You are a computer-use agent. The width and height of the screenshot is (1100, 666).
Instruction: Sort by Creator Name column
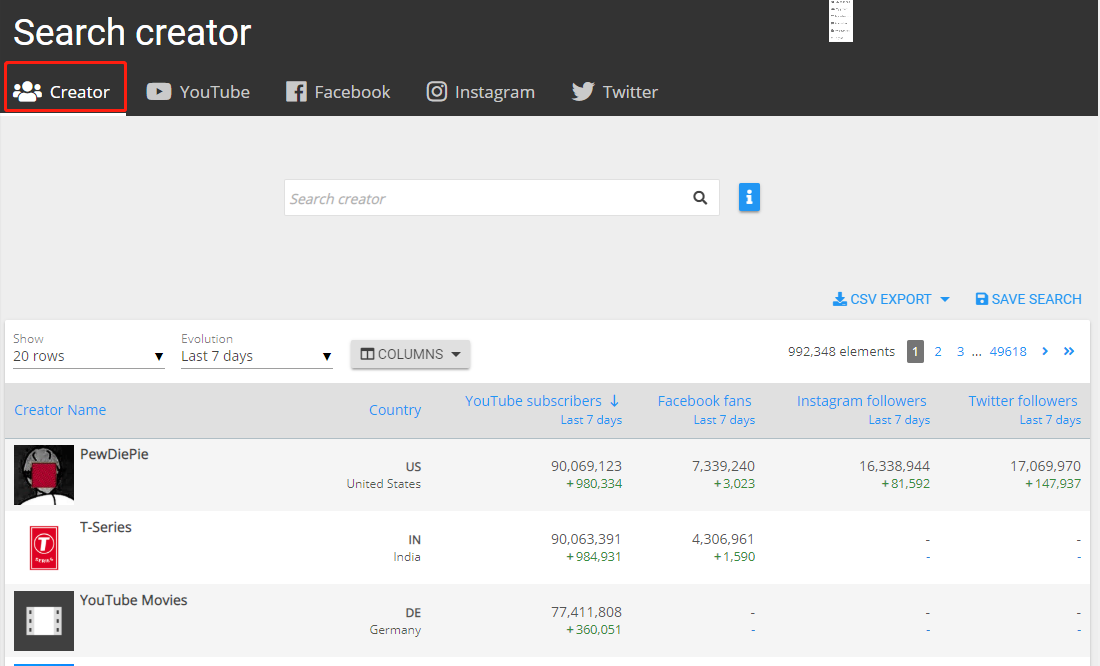point(60,410)
